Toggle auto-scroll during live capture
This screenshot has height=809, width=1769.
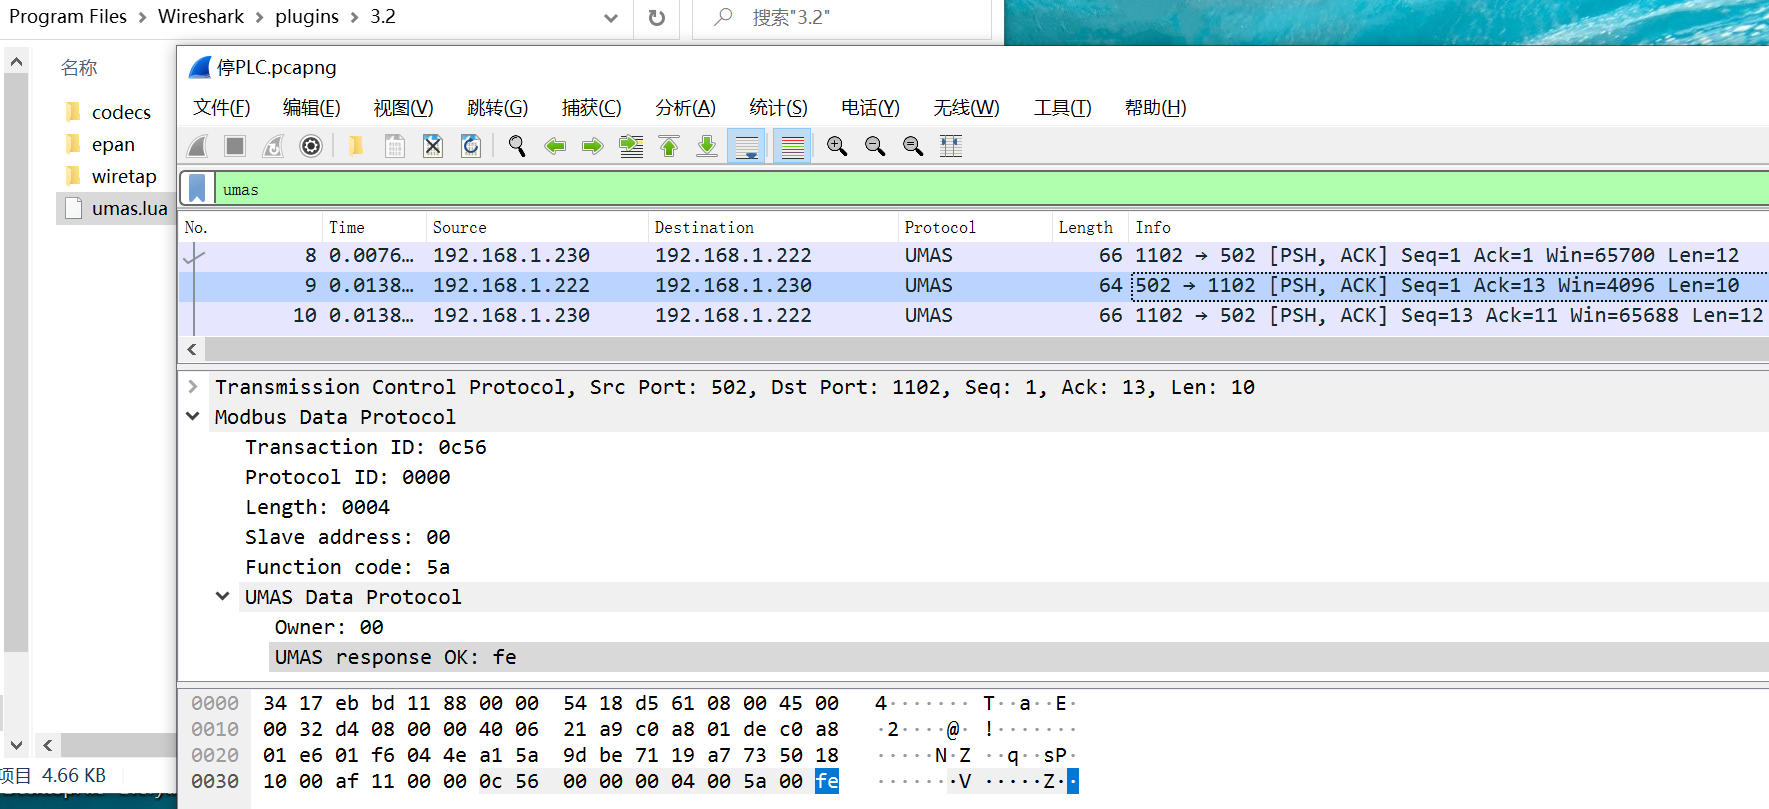[746, 146]
